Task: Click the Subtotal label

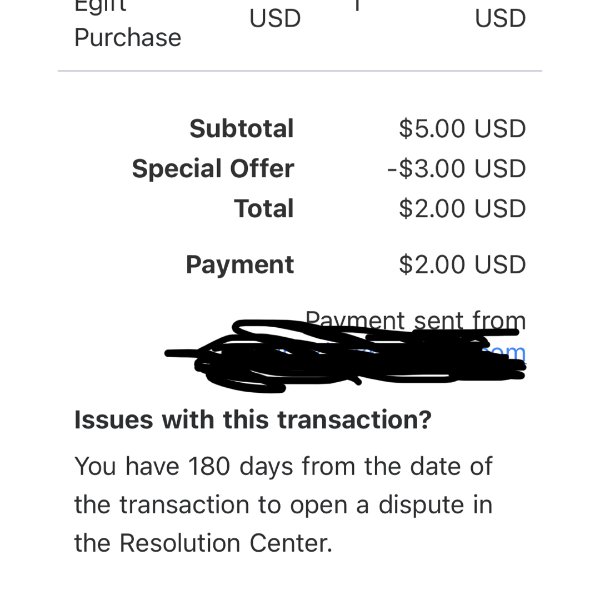Action: [241, 128]
